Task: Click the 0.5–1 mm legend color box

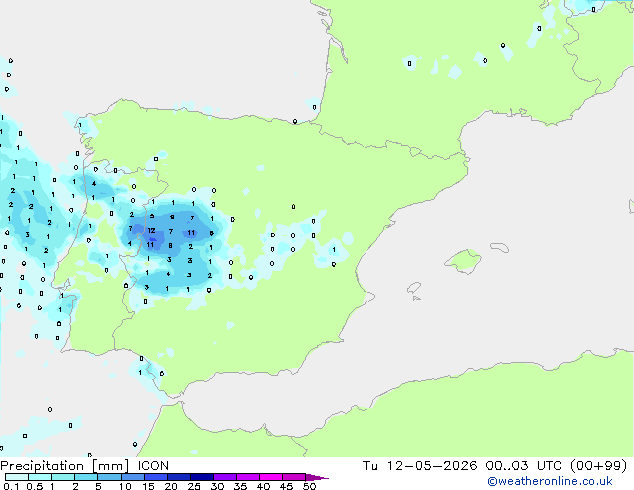Action: [40, 477]
